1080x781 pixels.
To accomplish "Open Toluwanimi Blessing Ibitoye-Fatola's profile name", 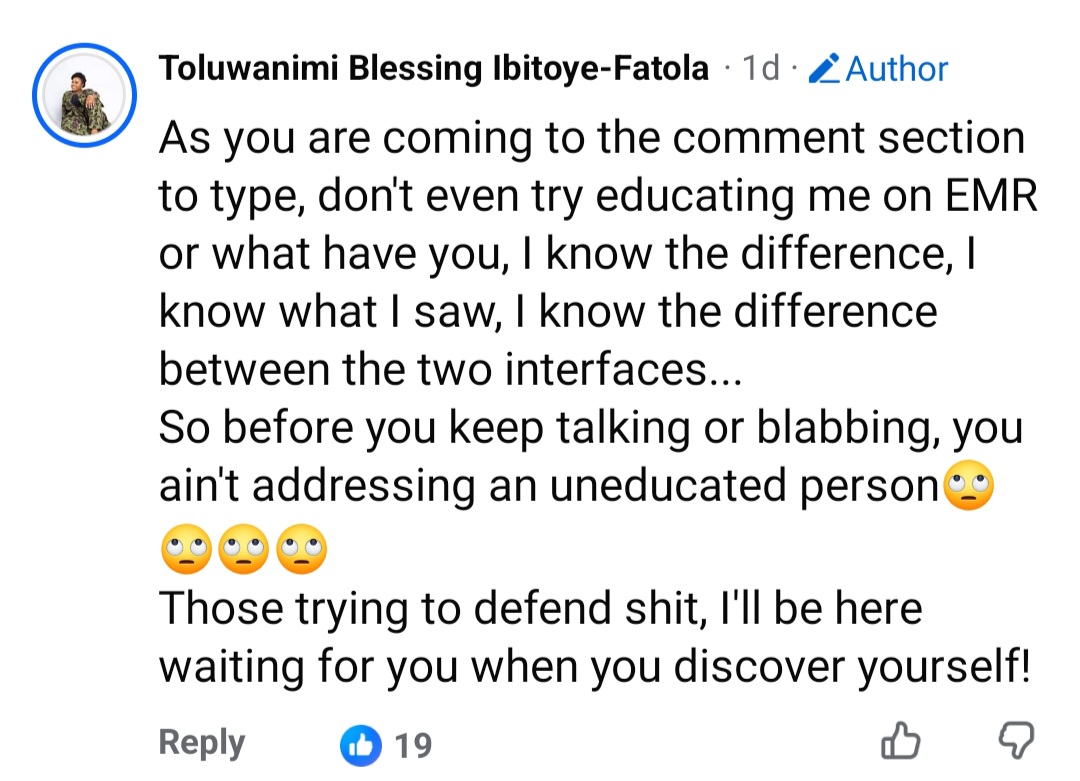I will pyautogui.click(x=434, y=68).
